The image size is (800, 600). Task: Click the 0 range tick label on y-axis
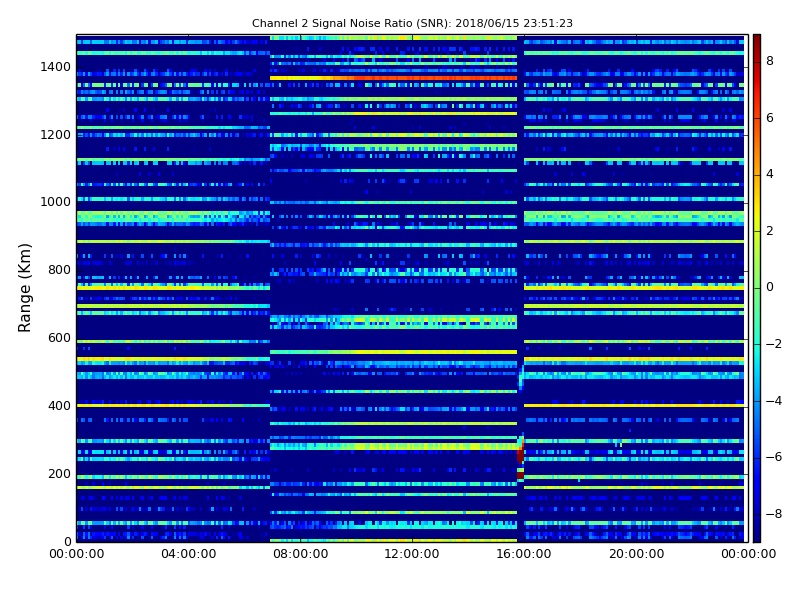pyautogui.click(x=68, y=541)
